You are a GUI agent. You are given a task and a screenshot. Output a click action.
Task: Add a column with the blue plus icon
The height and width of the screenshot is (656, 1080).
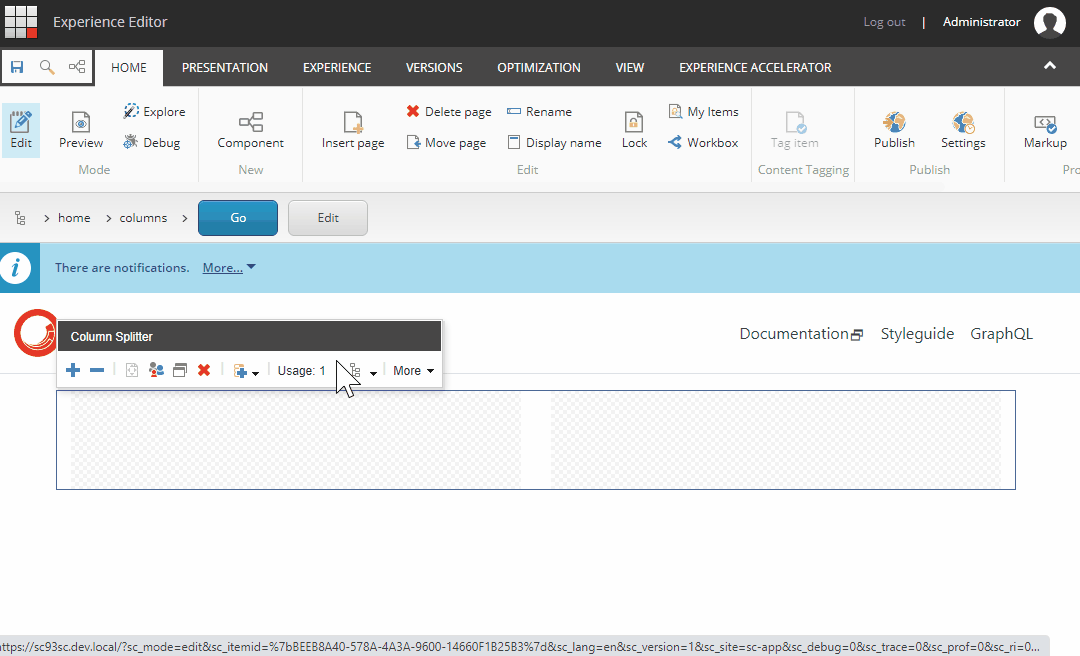[x=73, y=371]
